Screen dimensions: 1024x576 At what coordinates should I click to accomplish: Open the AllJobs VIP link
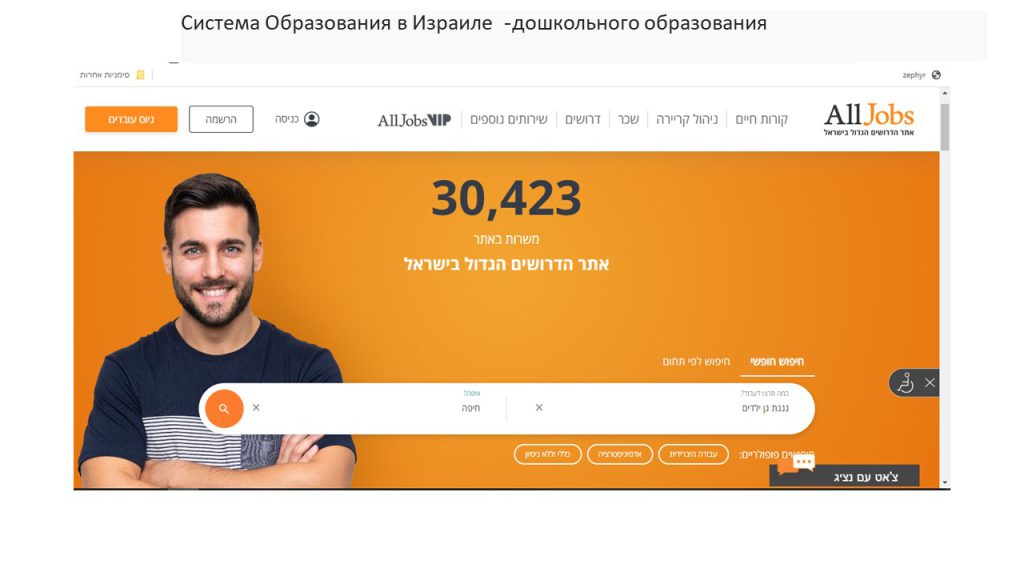tap(414, 120)
